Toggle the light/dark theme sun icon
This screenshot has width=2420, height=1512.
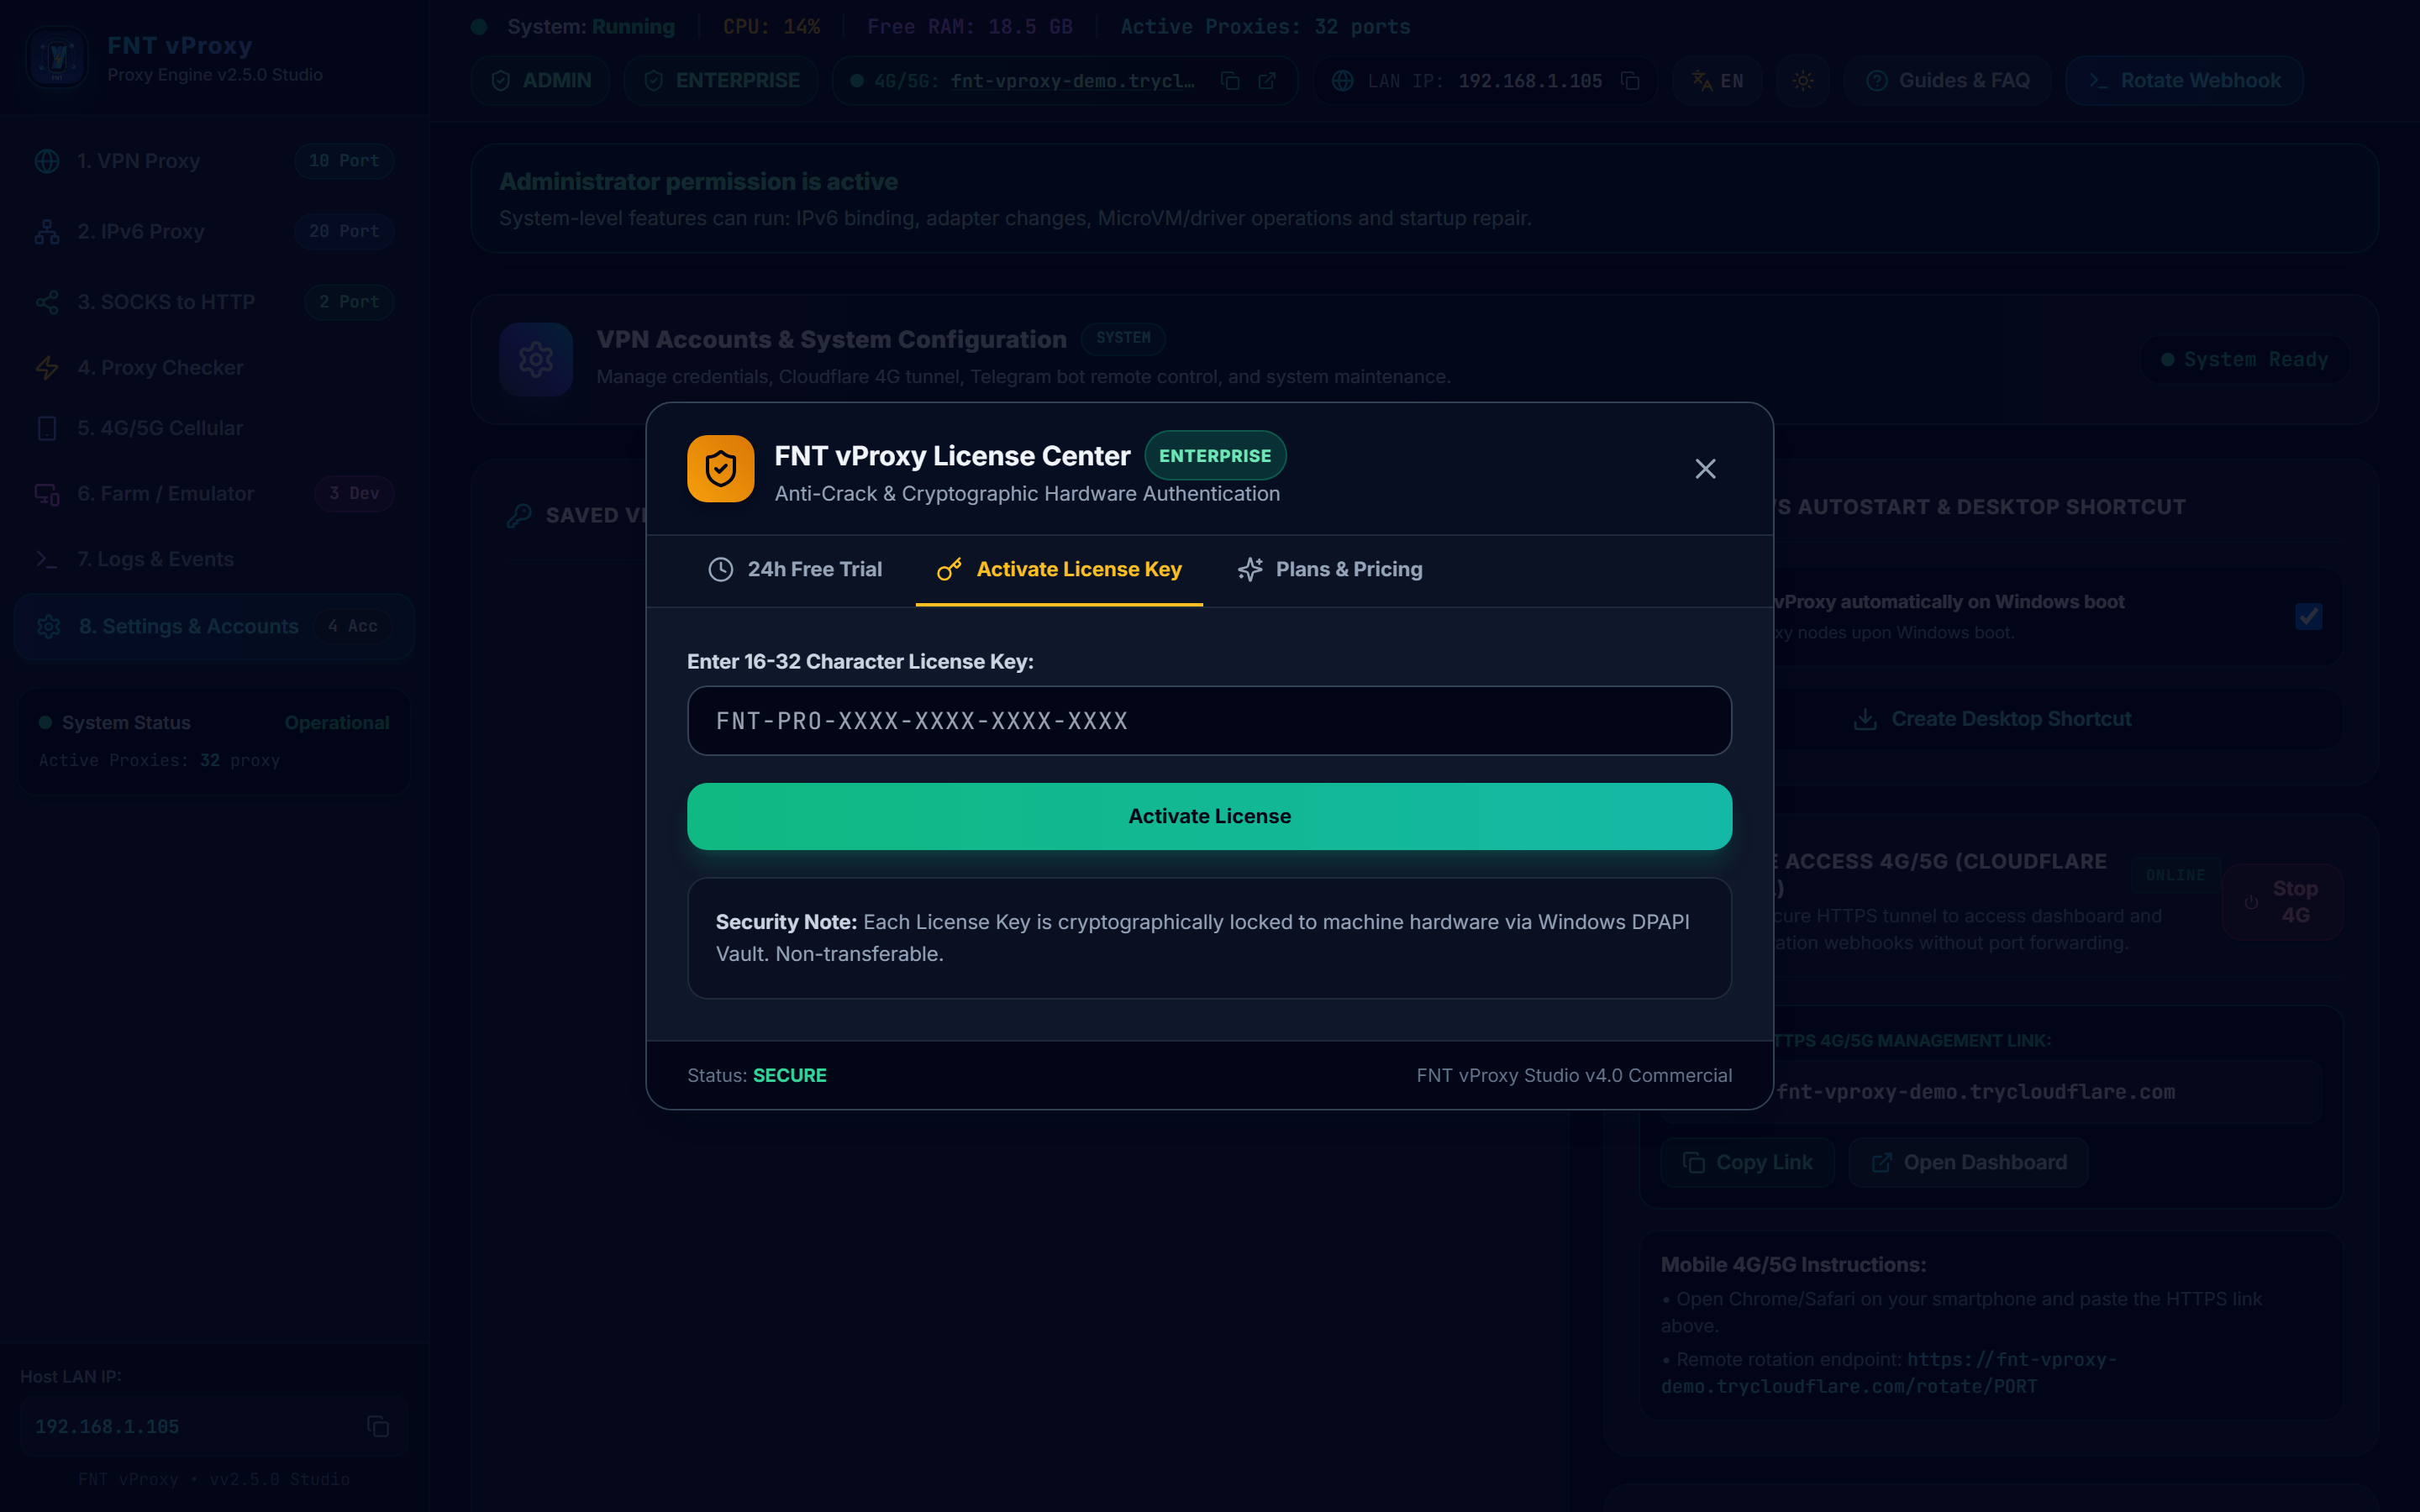[1803, 81]
